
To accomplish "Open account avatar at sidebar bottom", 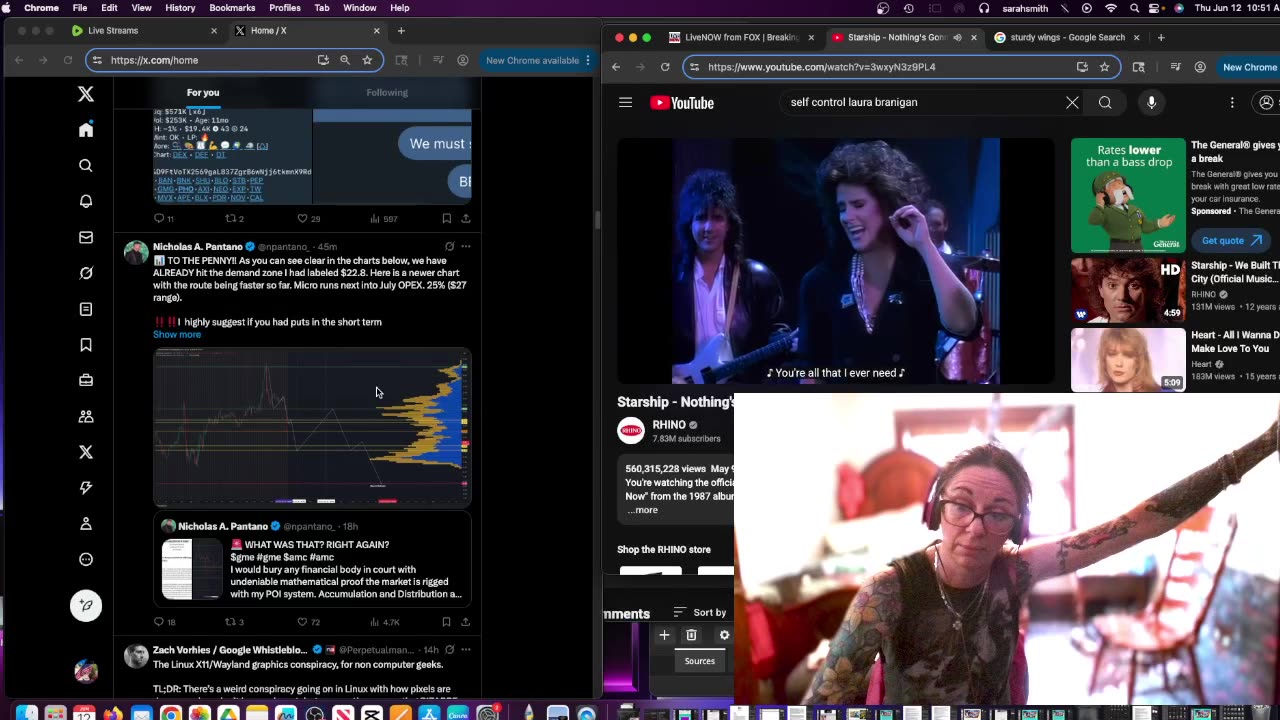I will [86, 672].
